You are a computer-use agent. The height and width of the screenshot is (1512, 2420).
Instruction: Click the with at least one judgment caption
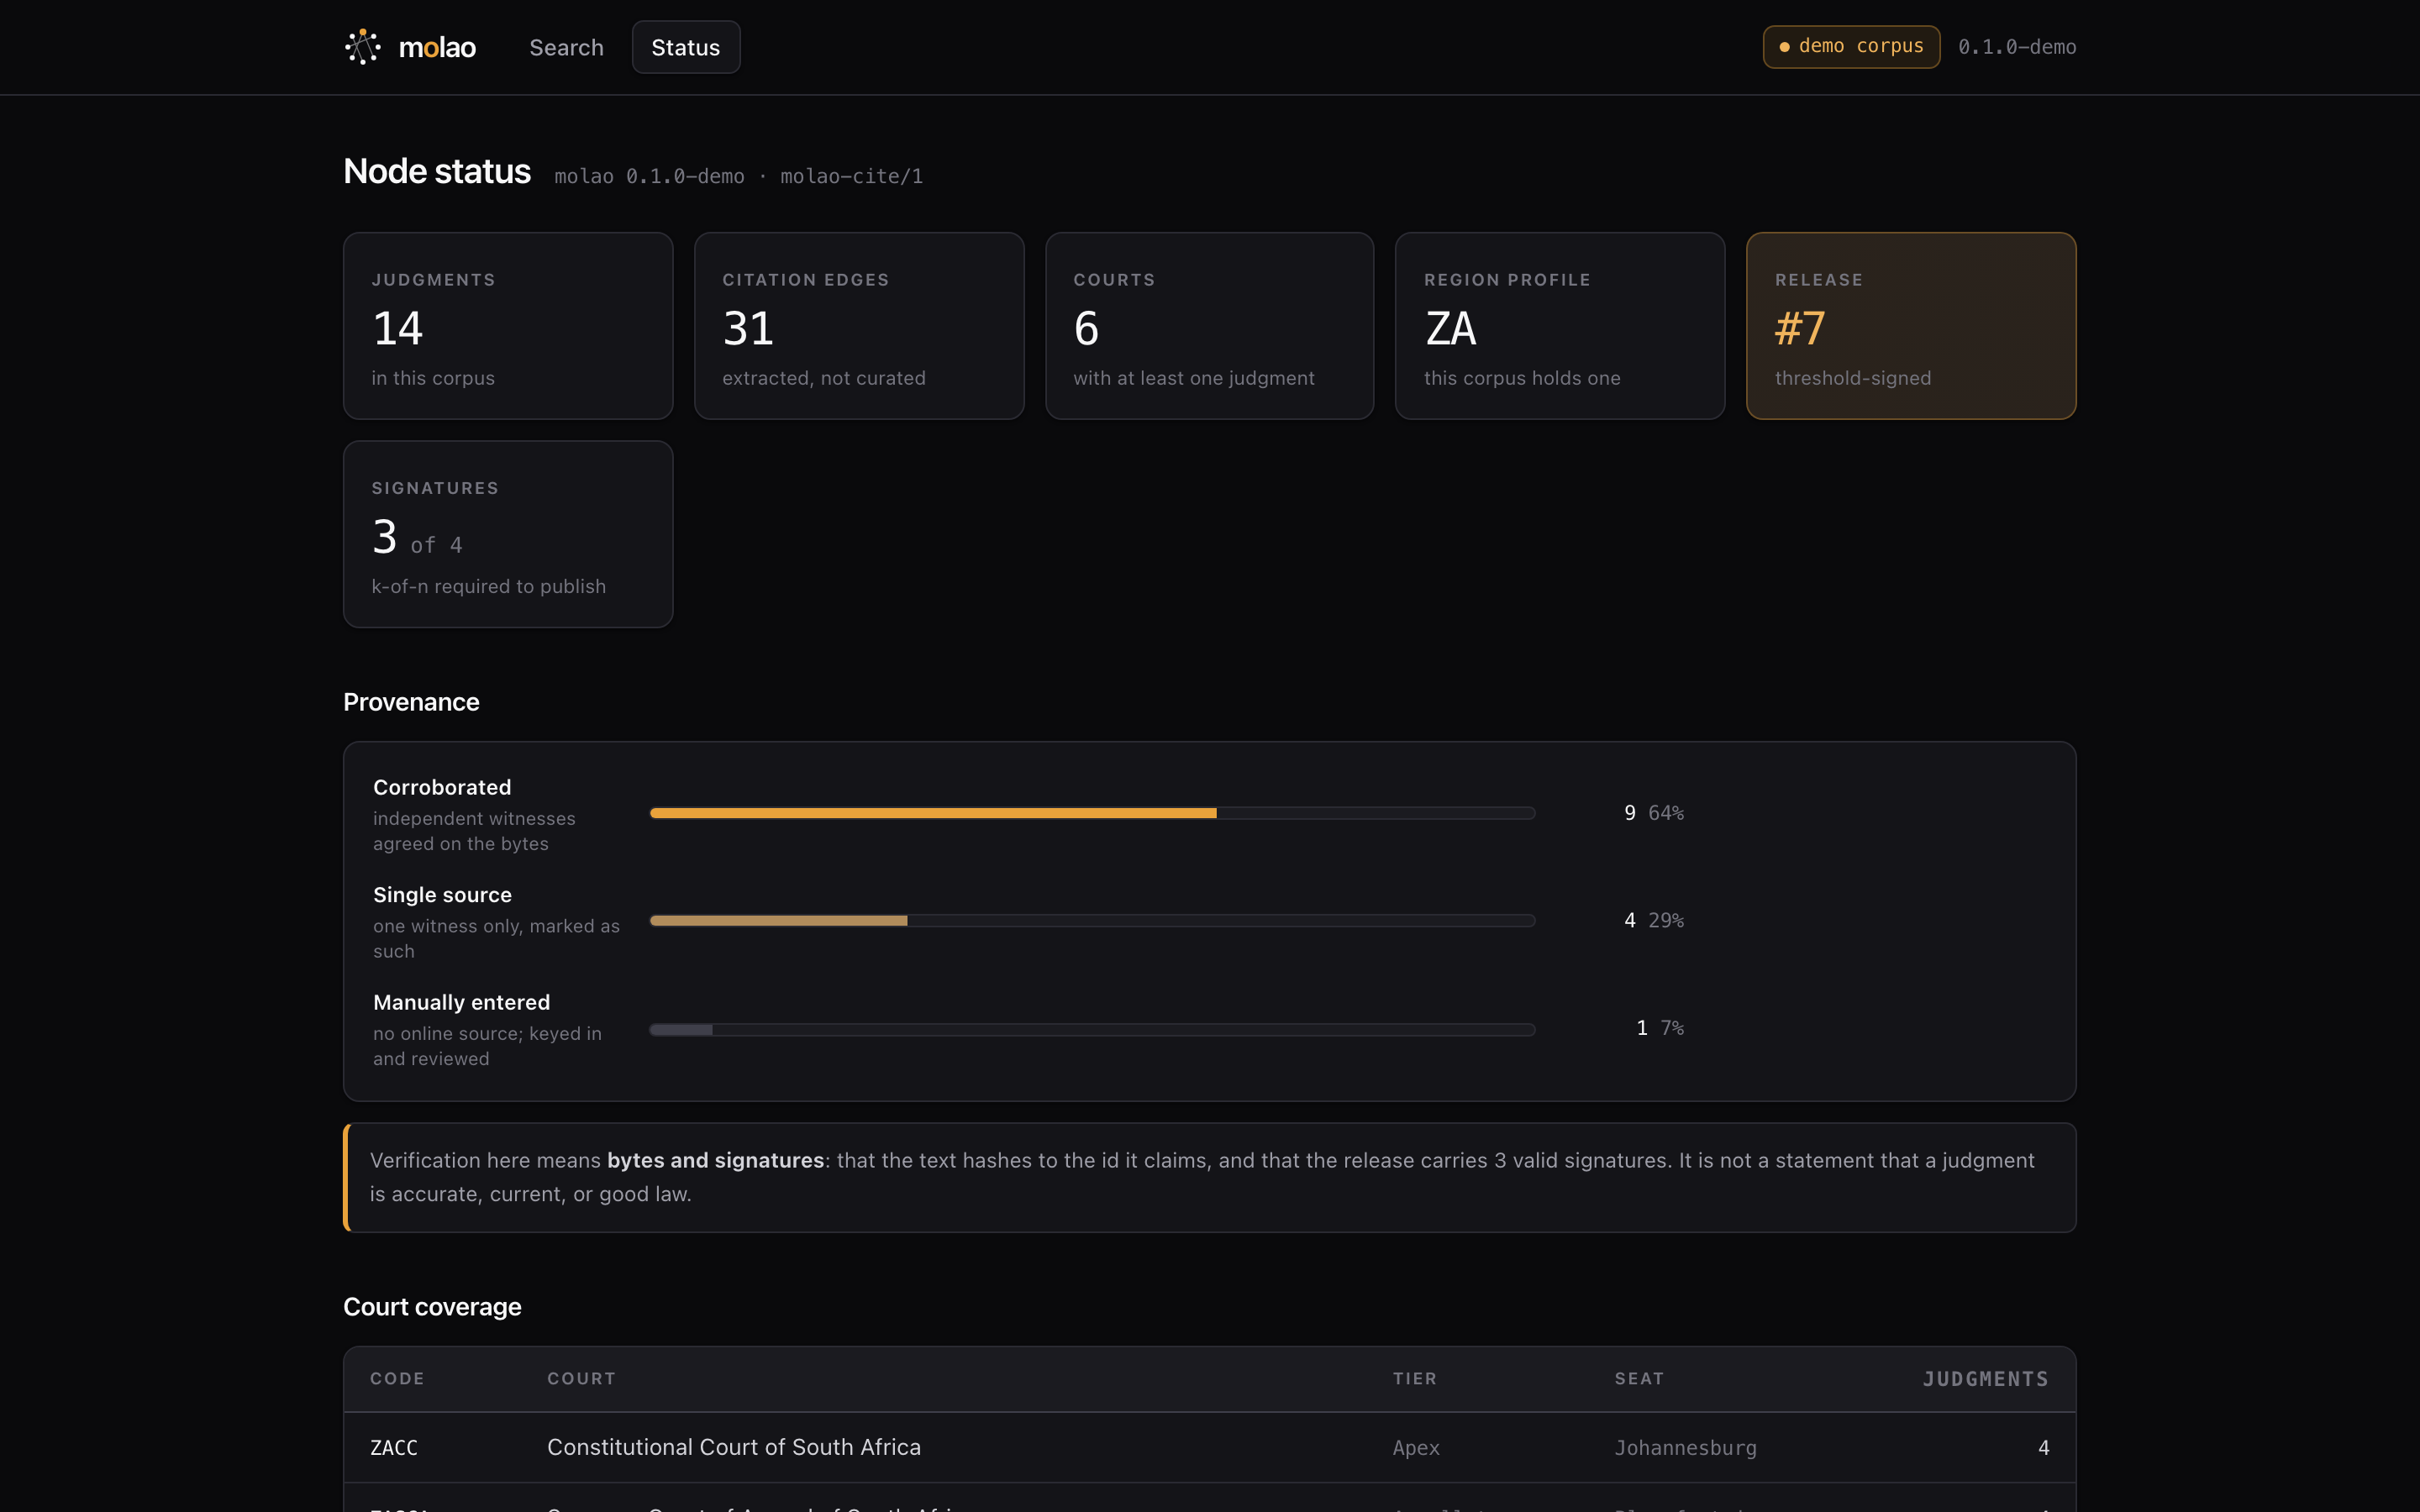(x=1193, y=378)
